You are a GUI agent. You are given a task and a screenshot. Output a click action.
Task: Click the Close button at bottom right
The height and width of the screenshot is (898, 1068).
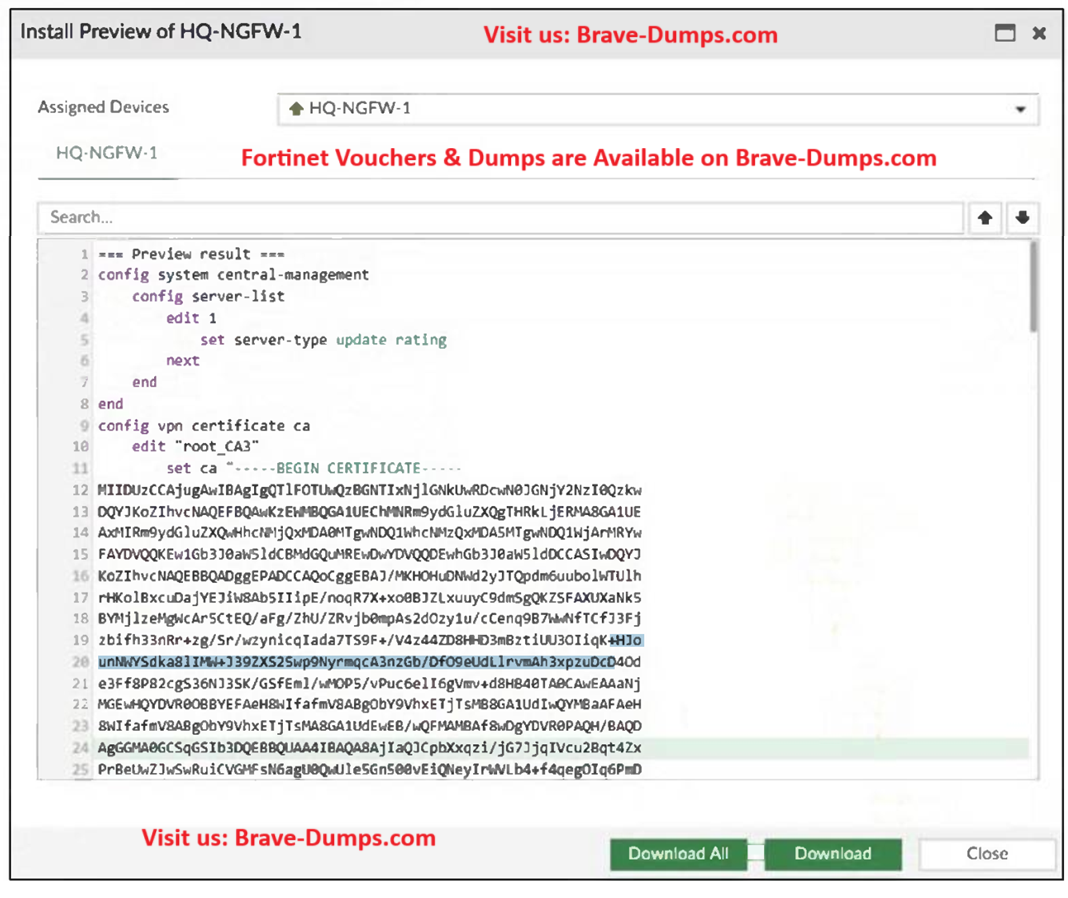(986, 853)
